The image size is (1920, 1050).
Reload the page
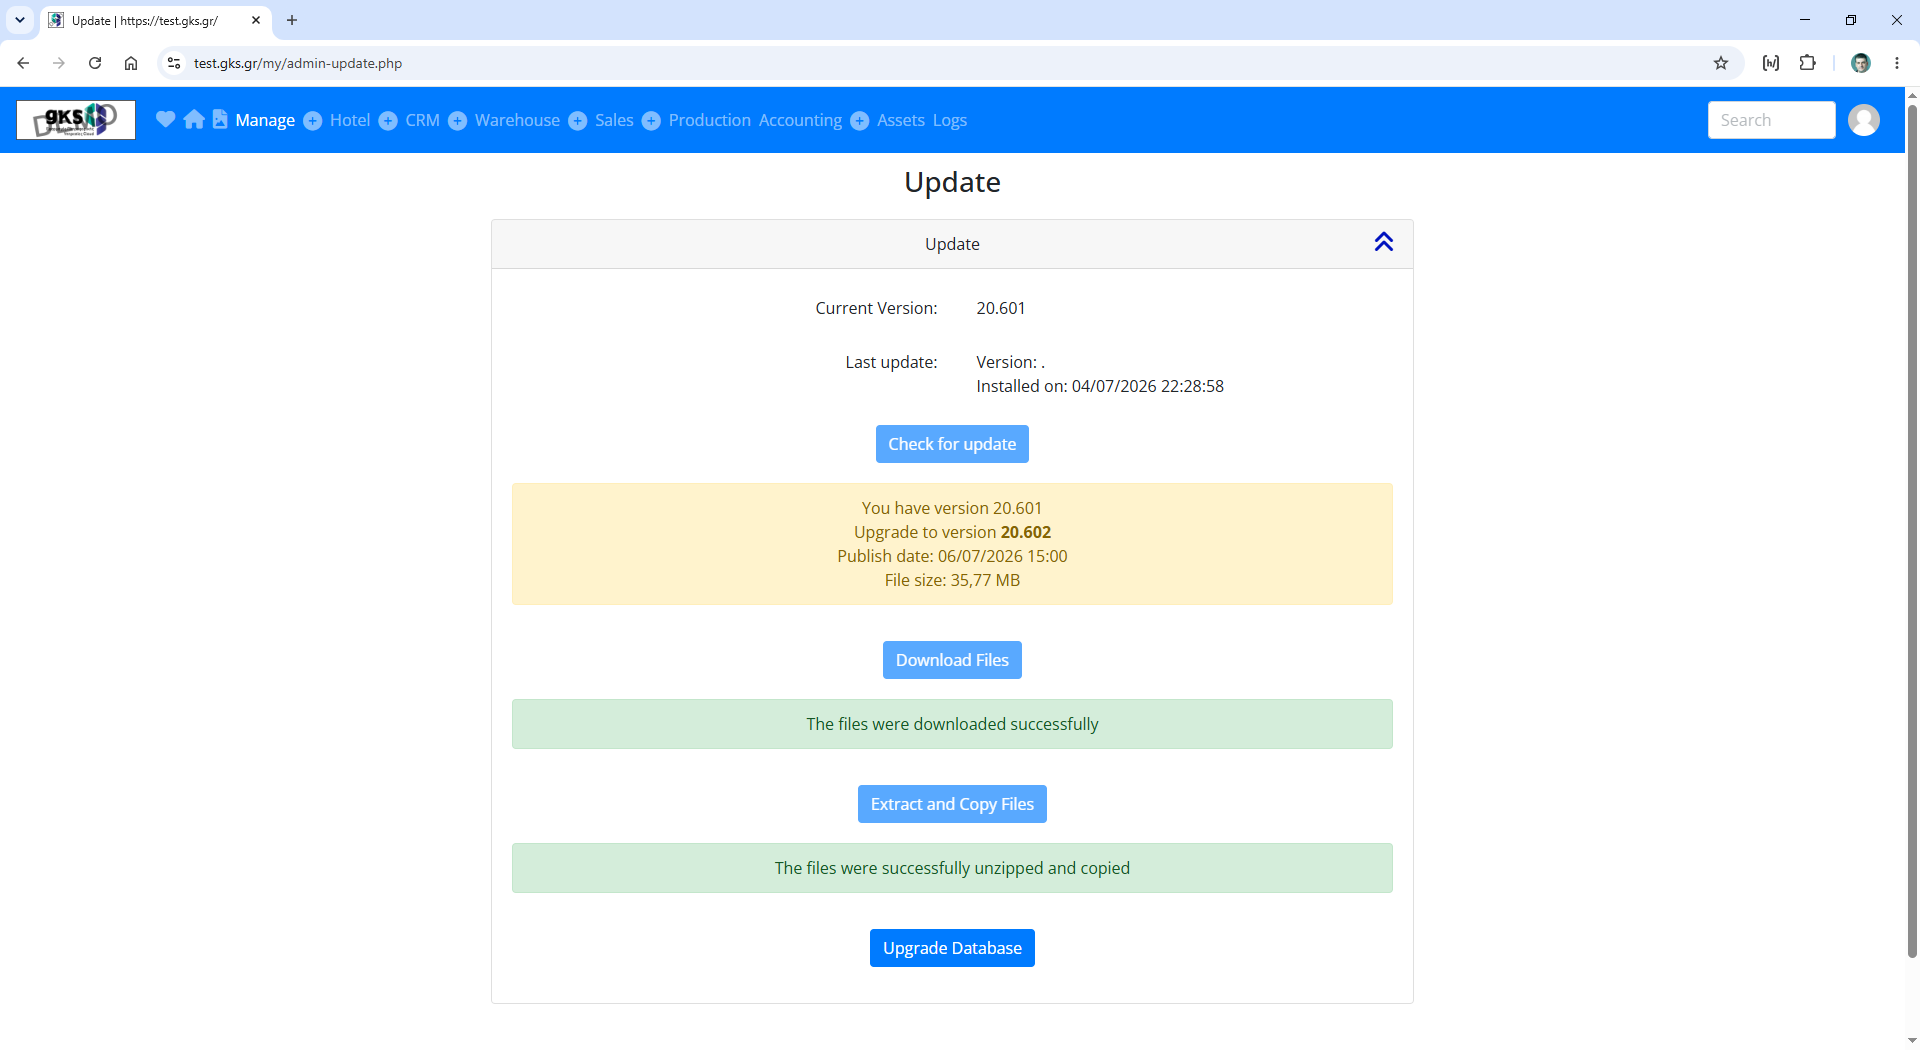tap(95, 63)
